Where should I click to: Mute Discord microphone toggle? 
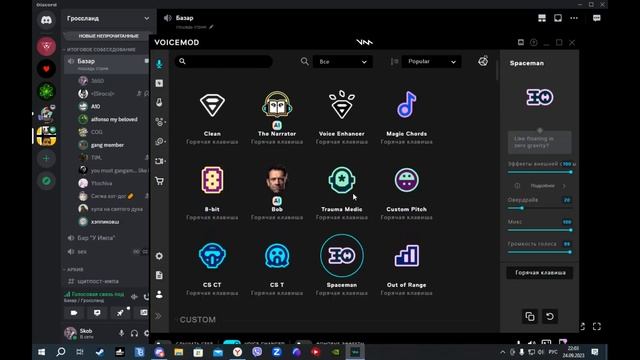pos(122,333)
